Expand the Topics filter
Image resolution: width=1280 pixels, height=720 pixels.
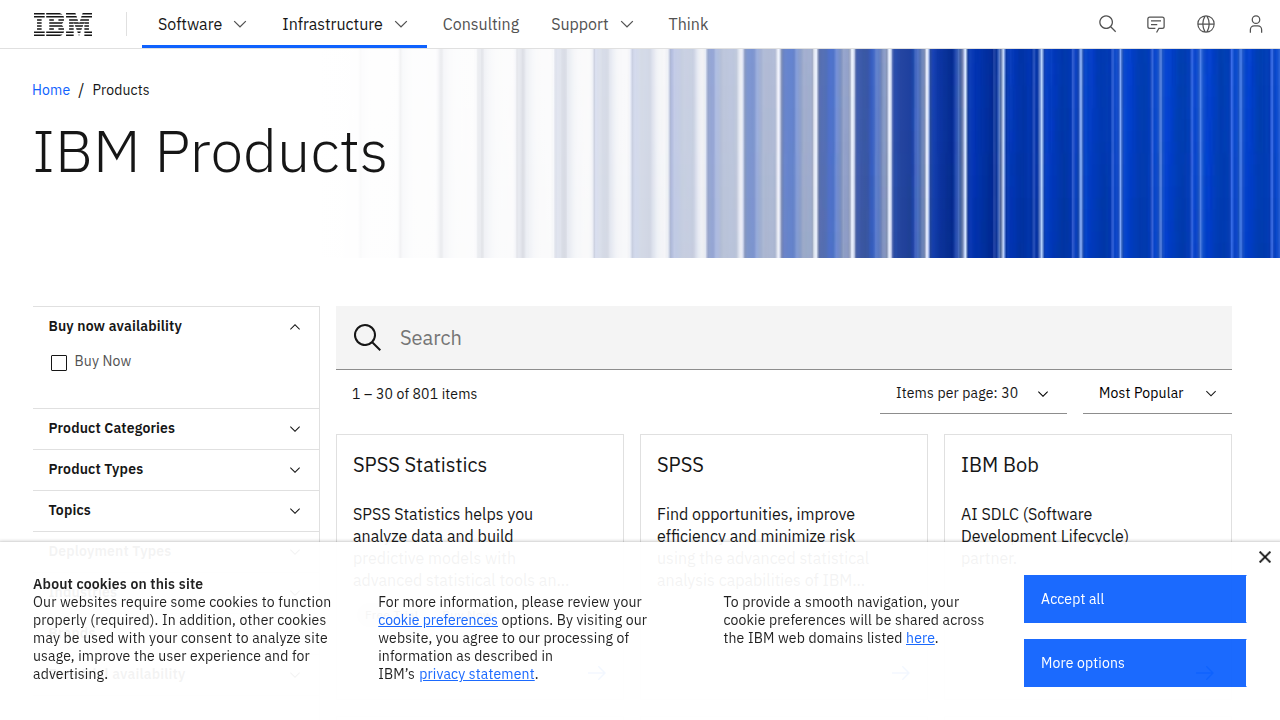click(176, 511)
